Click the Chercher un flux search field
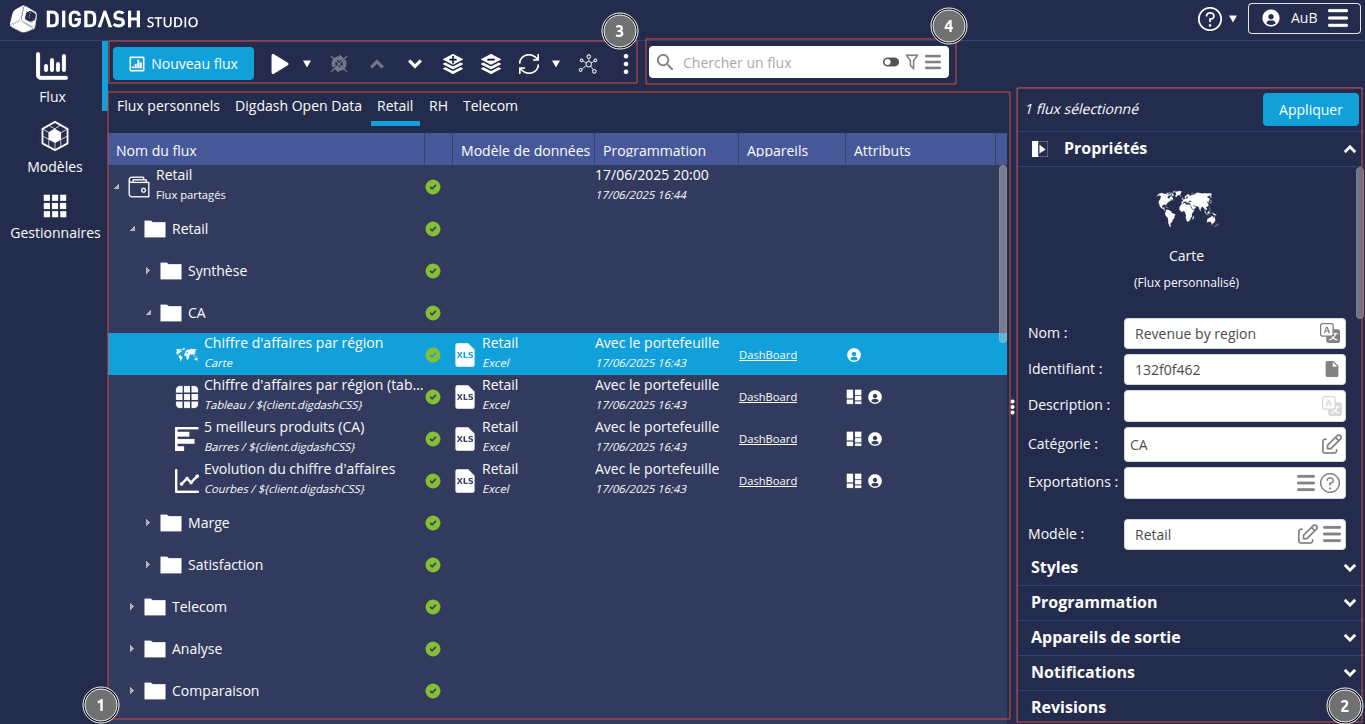The width and height of the screenshot is (1365, 724). [775, 63]
